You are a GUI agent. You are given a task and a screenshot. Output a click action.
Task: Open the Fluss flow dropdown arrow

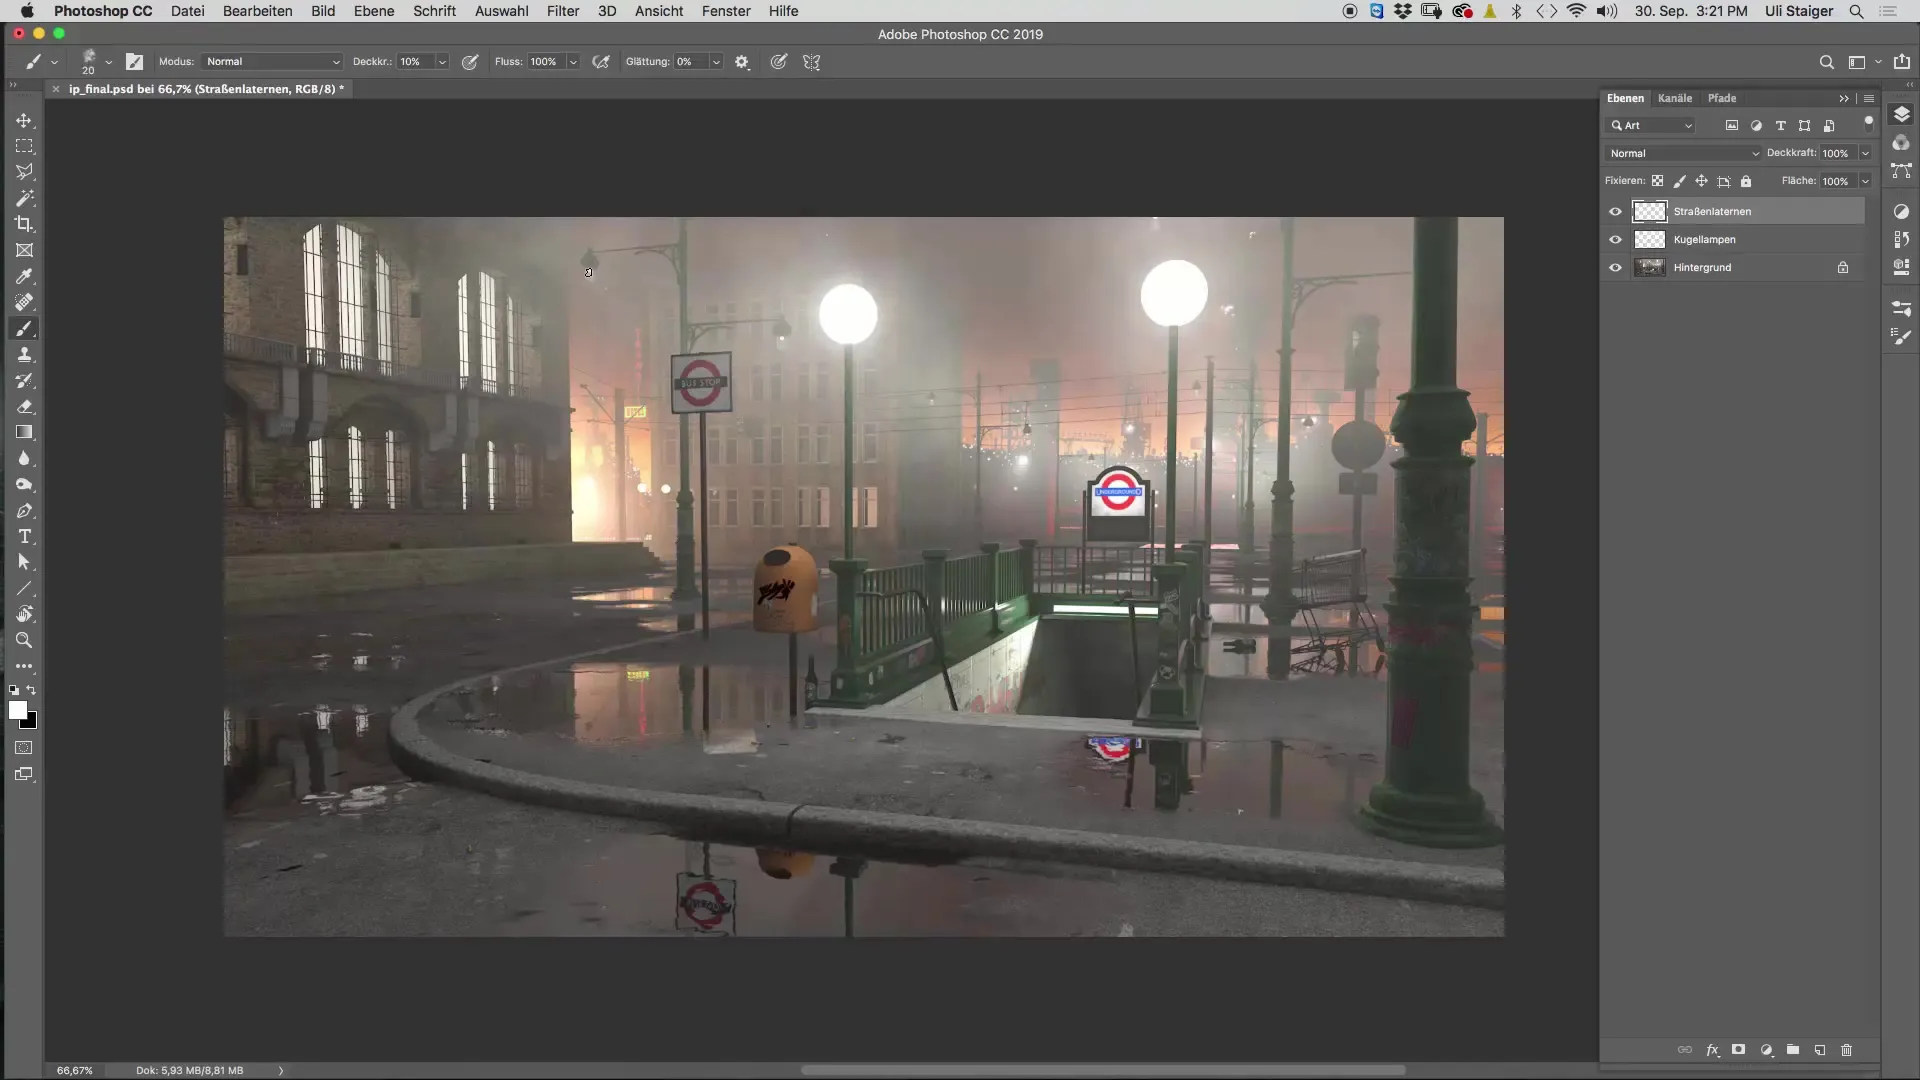pyautogui.click(x=573, y=62)
